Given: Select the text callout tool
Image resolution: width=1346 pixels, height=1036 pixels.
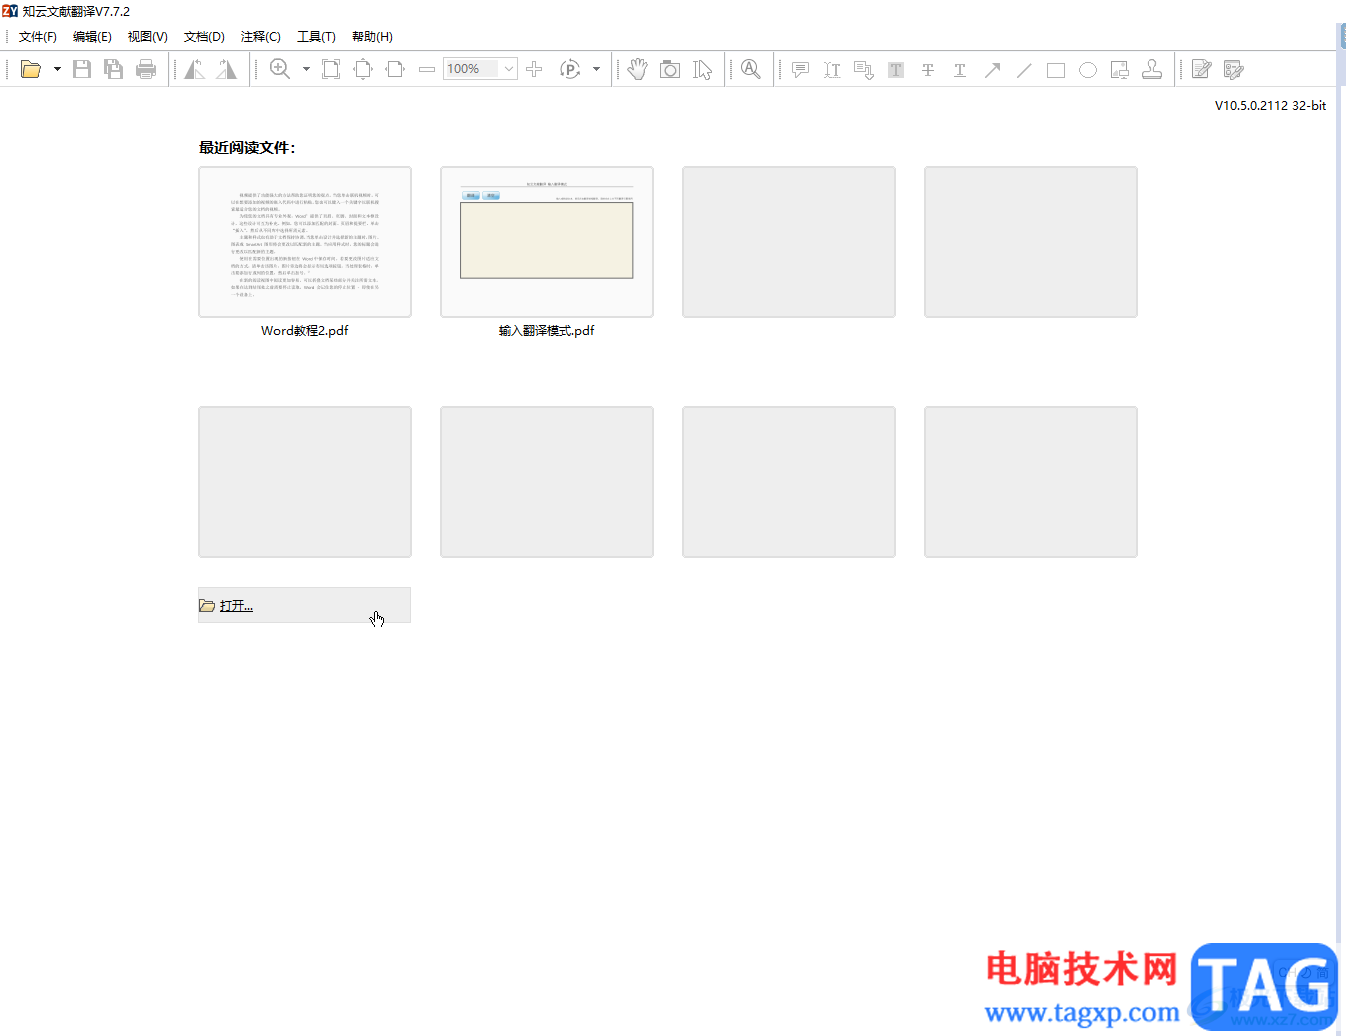Looking at the screenshot, I should coord(864,69).
